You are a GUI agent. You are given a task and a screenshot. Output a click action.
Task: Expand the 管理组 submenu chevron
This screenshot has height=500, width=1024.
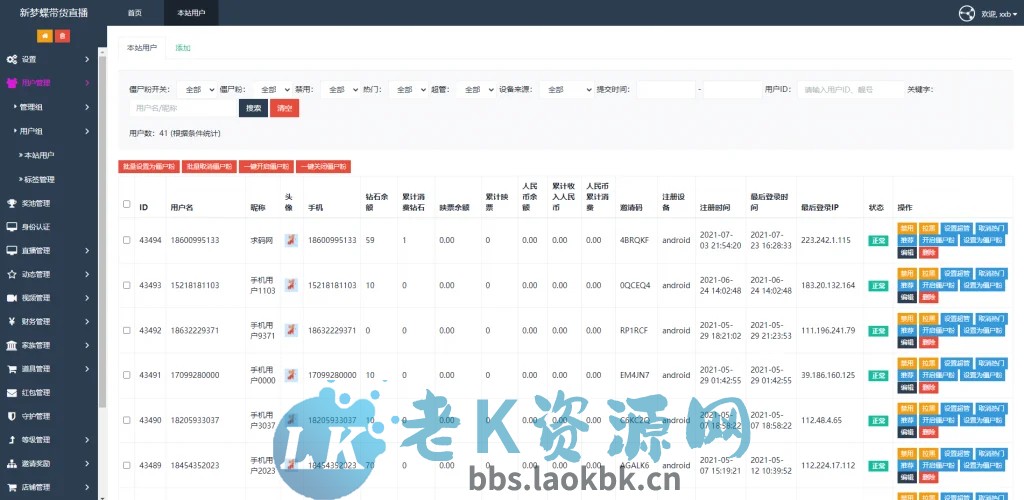point(87,107)
